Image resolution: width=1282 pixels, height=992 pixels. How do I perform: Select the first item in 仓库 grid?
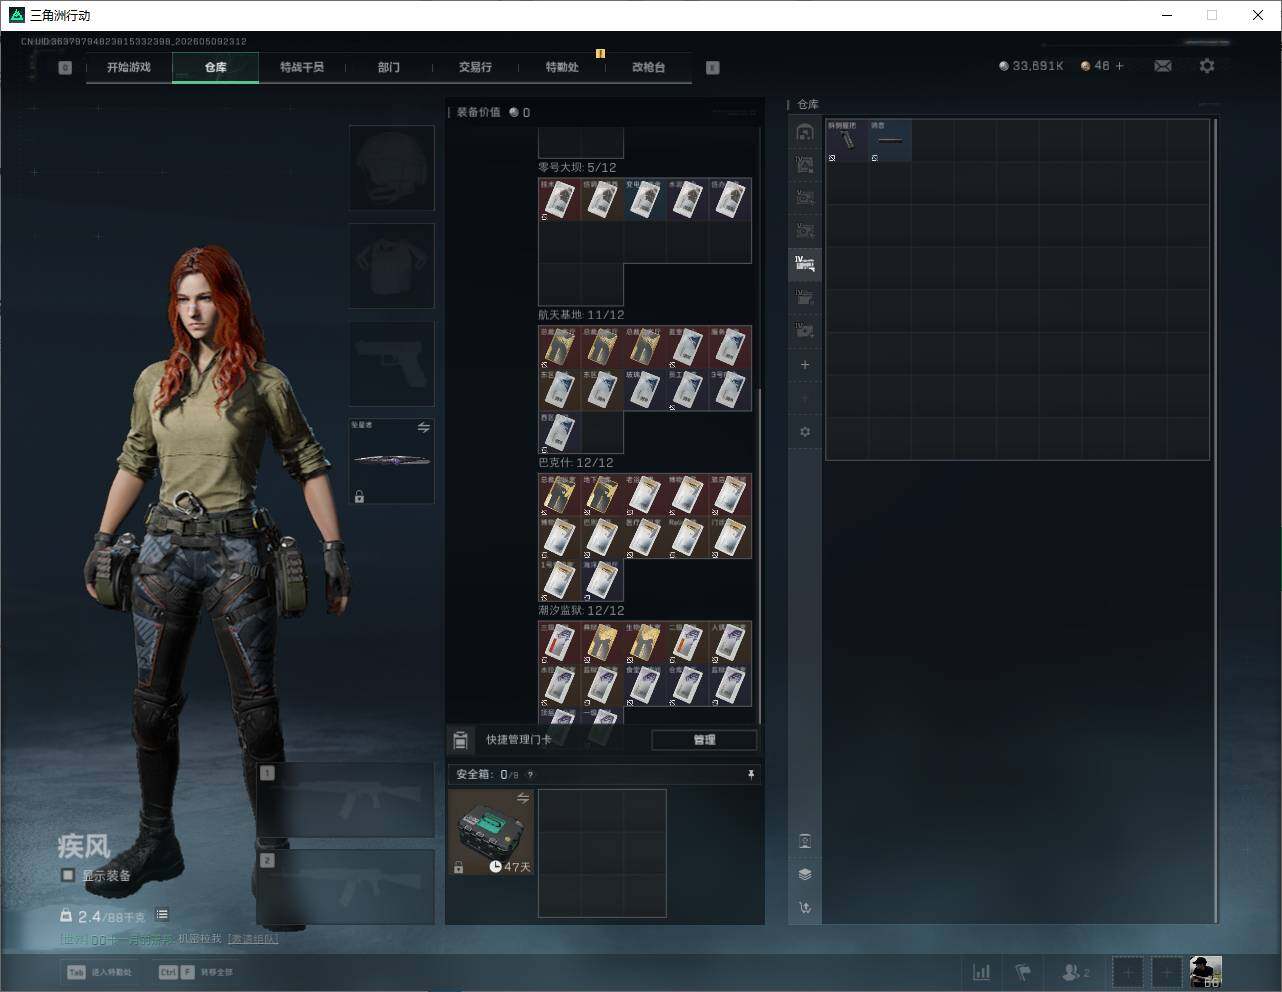847,141
